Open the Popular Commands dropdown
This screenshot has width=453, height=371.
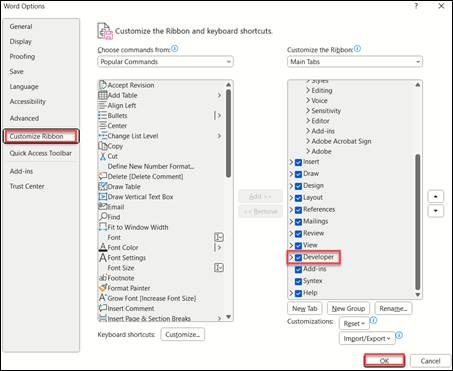tap(165, 62)
